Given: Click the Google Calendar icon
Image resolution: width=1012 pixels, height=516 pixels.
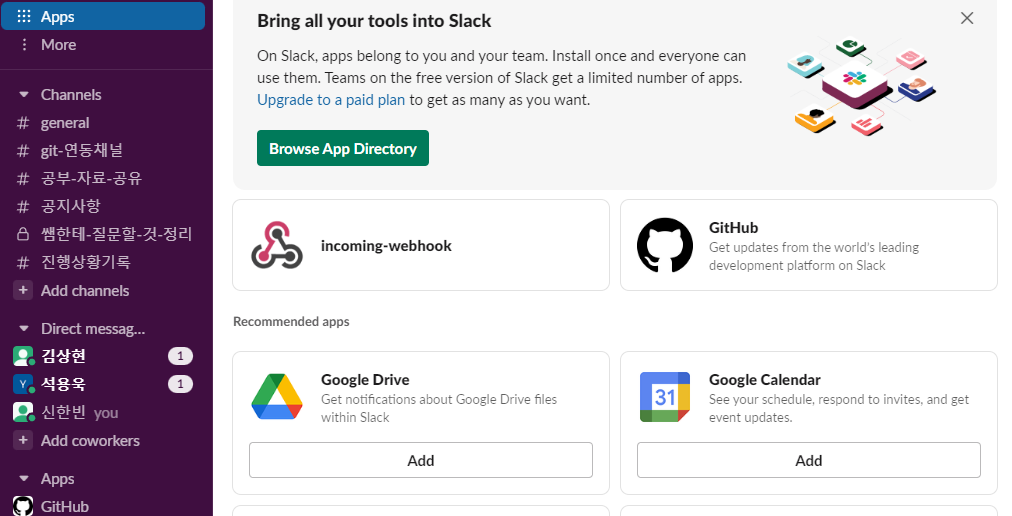Looking at the screenshot, I should (x=665, y=397).
